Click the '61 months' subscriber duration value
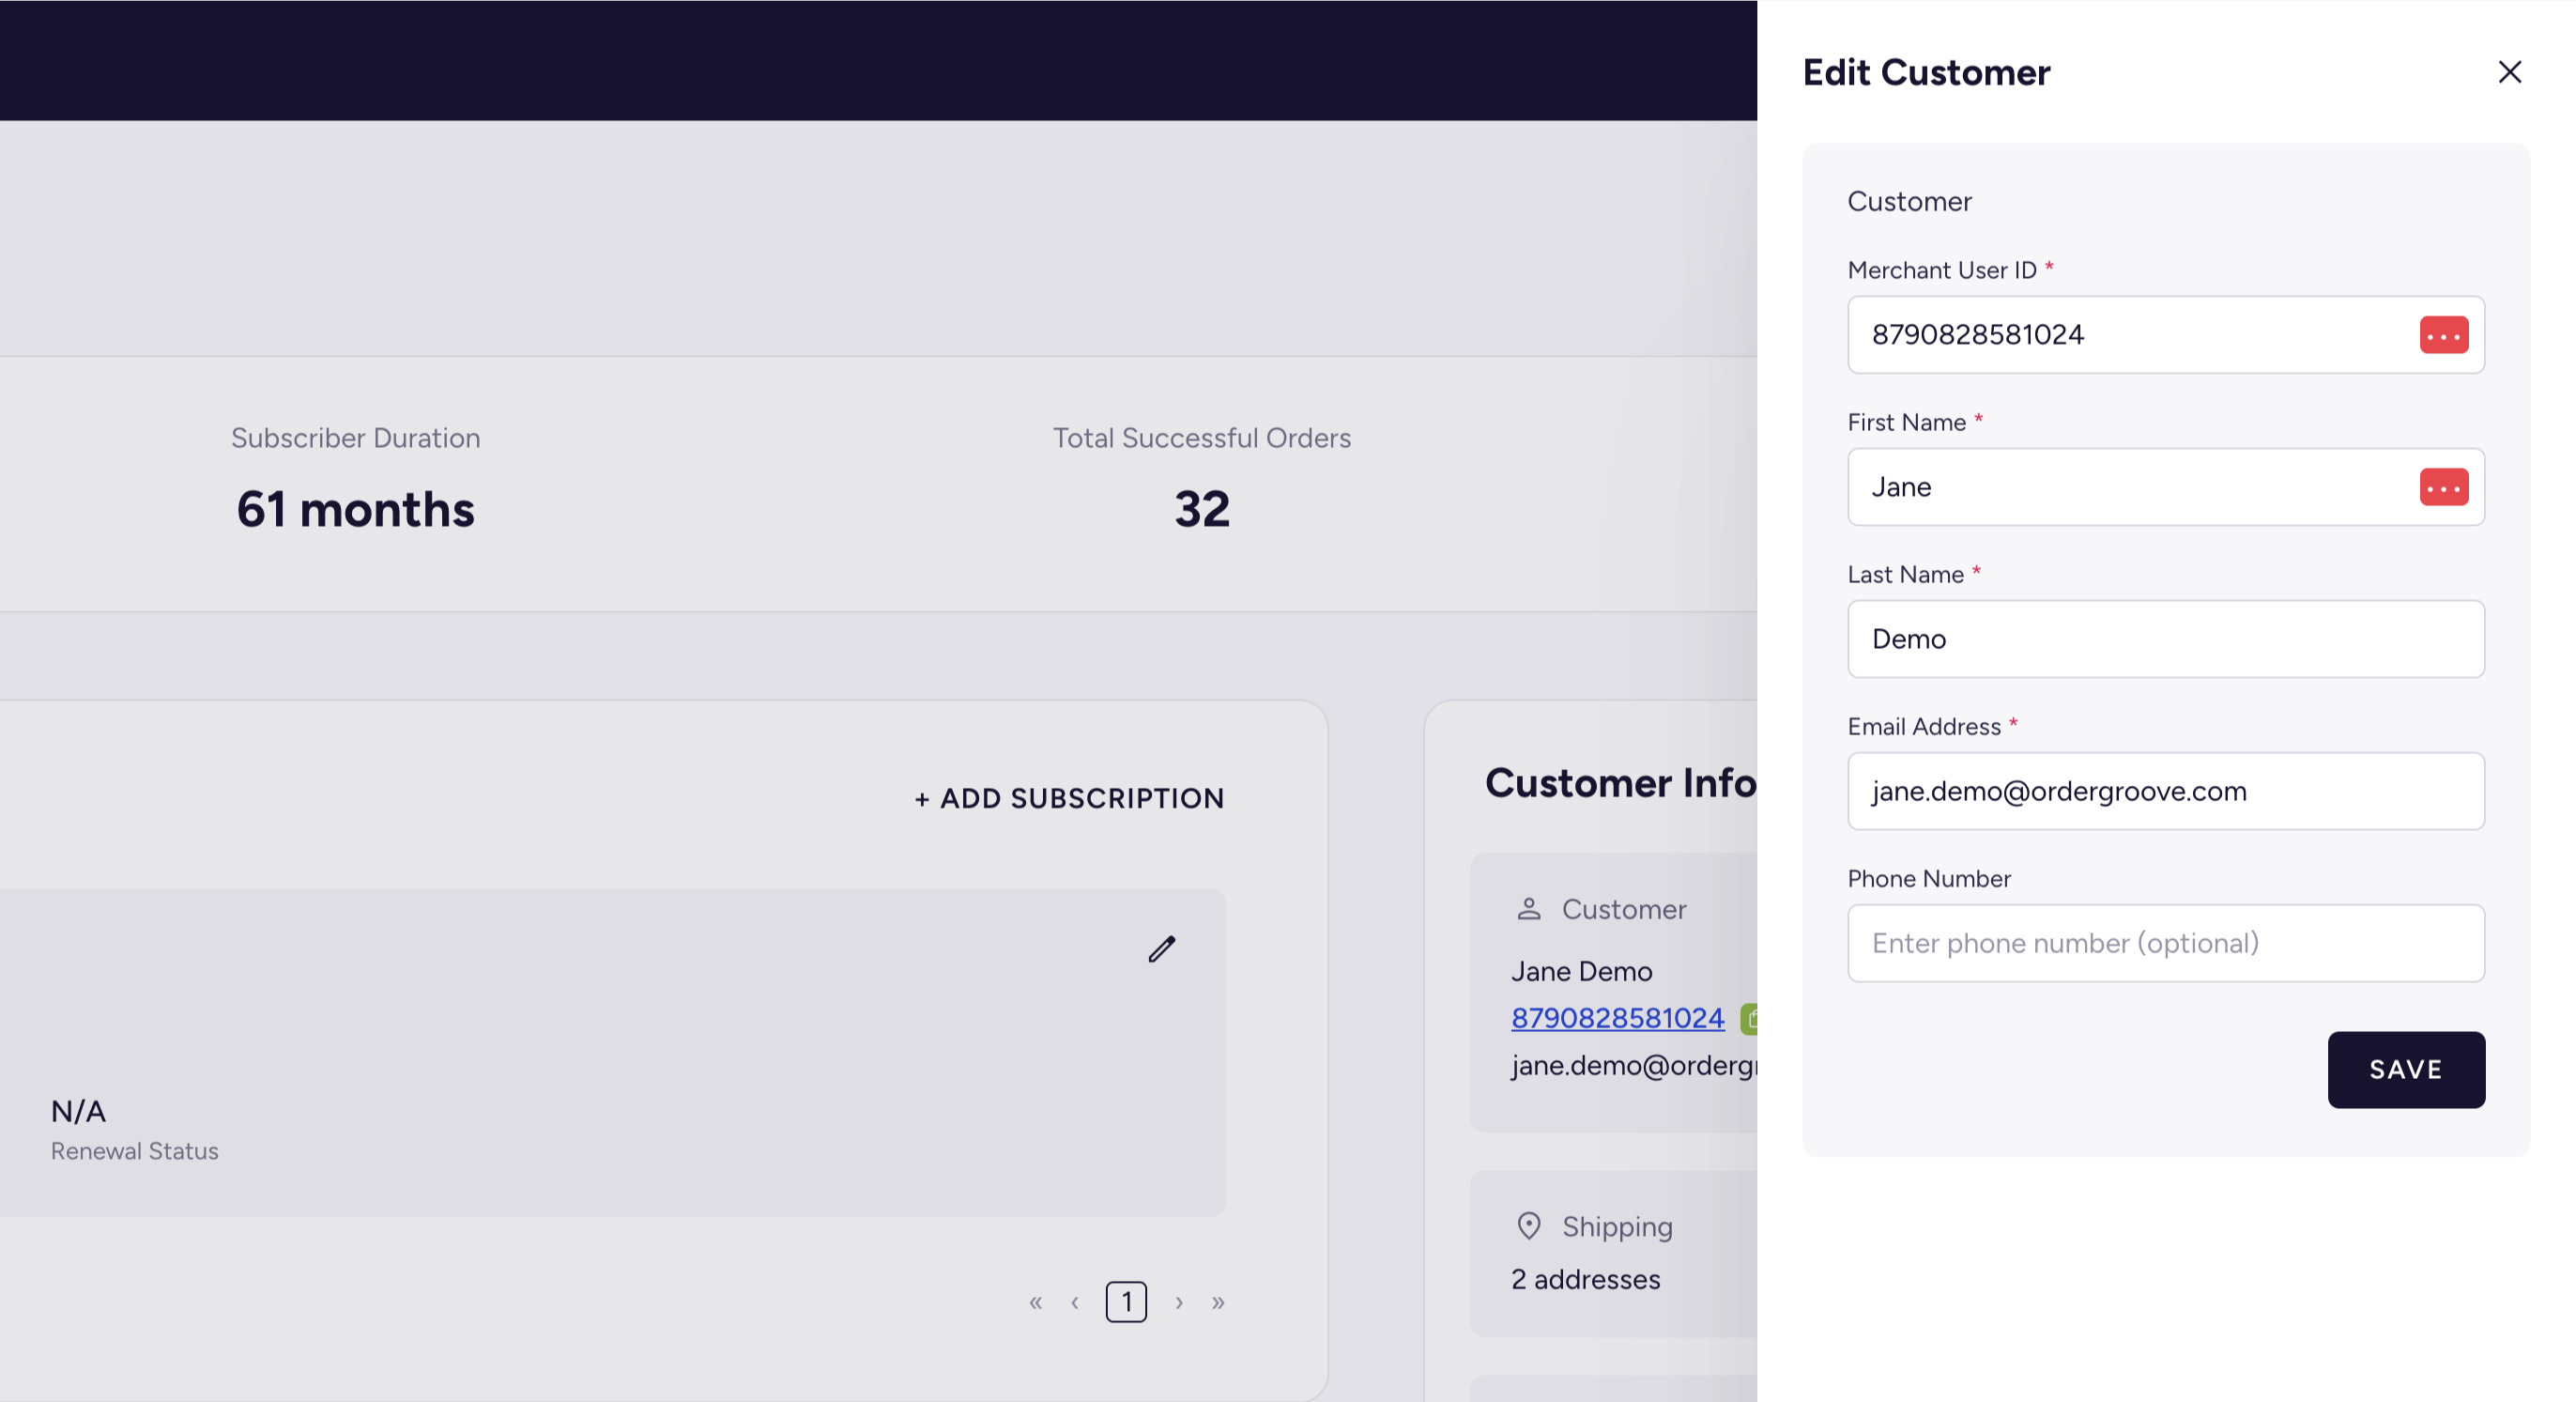 [x=355, y=510]
